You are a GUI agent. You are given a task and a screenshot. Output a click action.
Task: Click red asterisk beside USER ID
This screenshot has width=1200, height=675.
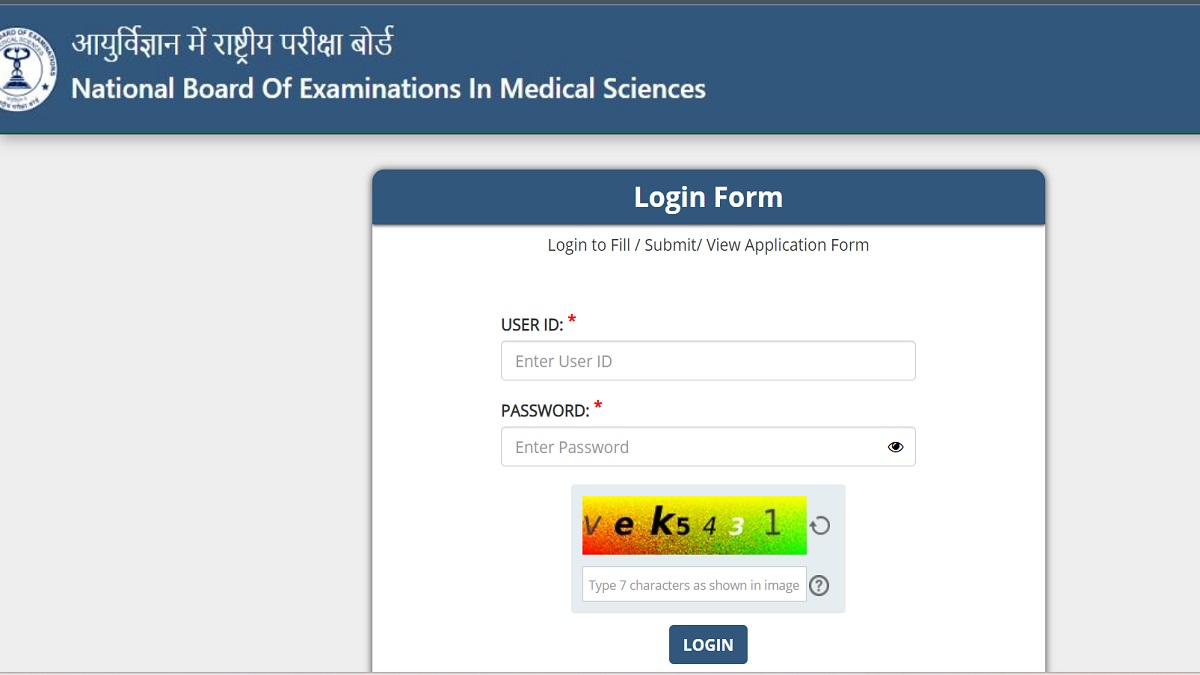572,322
